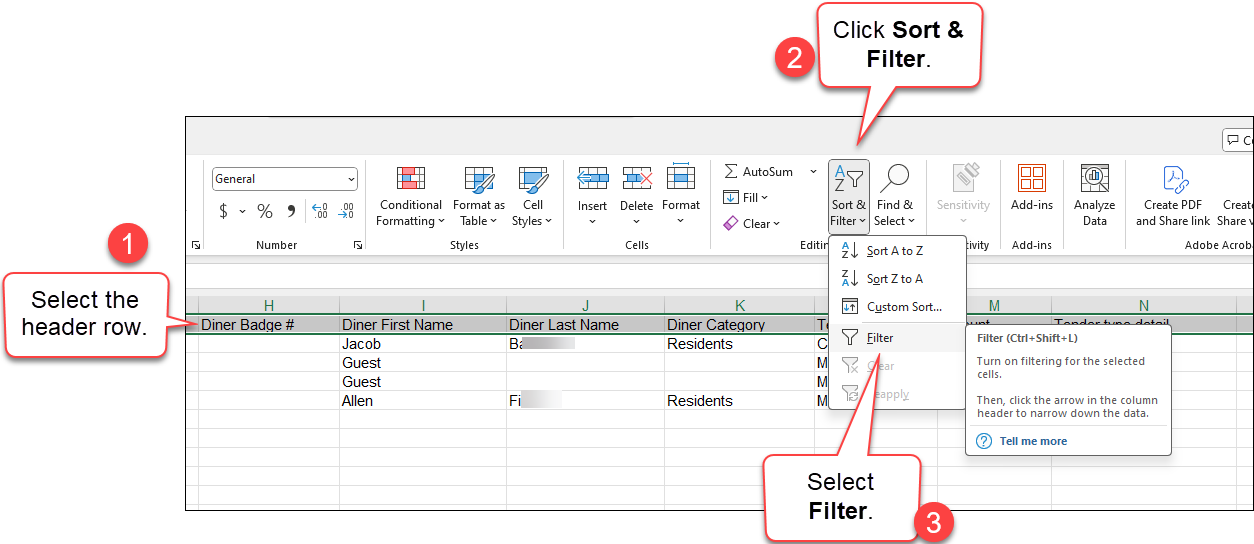Click Create PDF and Share link
Viewport: 1254px width, 544px height.
click(1173, 196)
